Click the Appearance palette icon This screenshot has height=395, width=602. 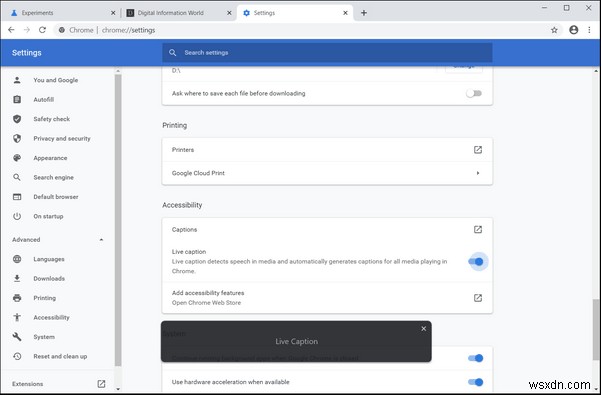click(x=17, y=158)
